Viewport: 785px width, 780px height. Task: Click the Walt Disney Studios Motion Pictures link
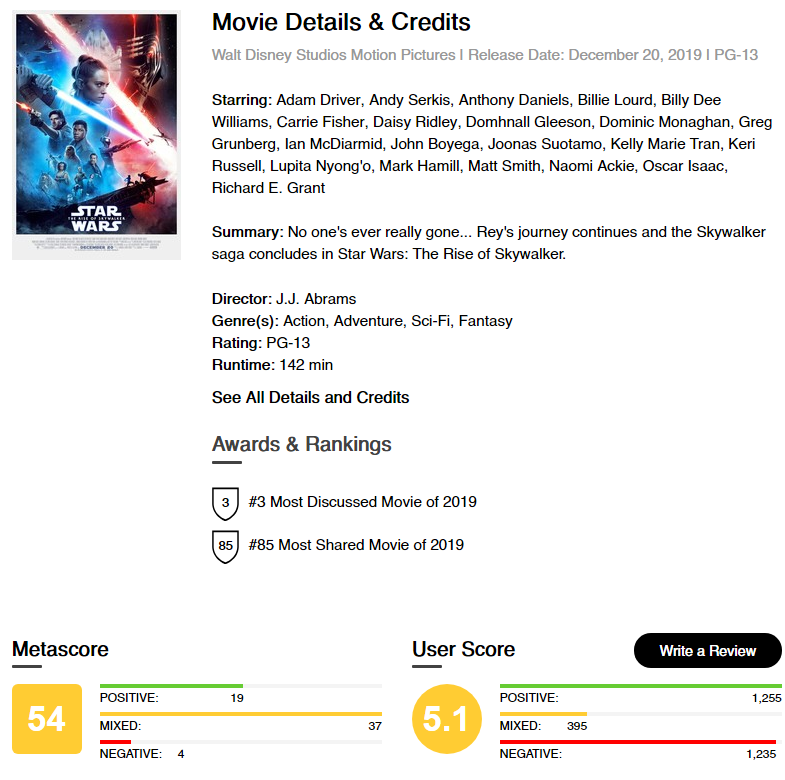(333, 55)
